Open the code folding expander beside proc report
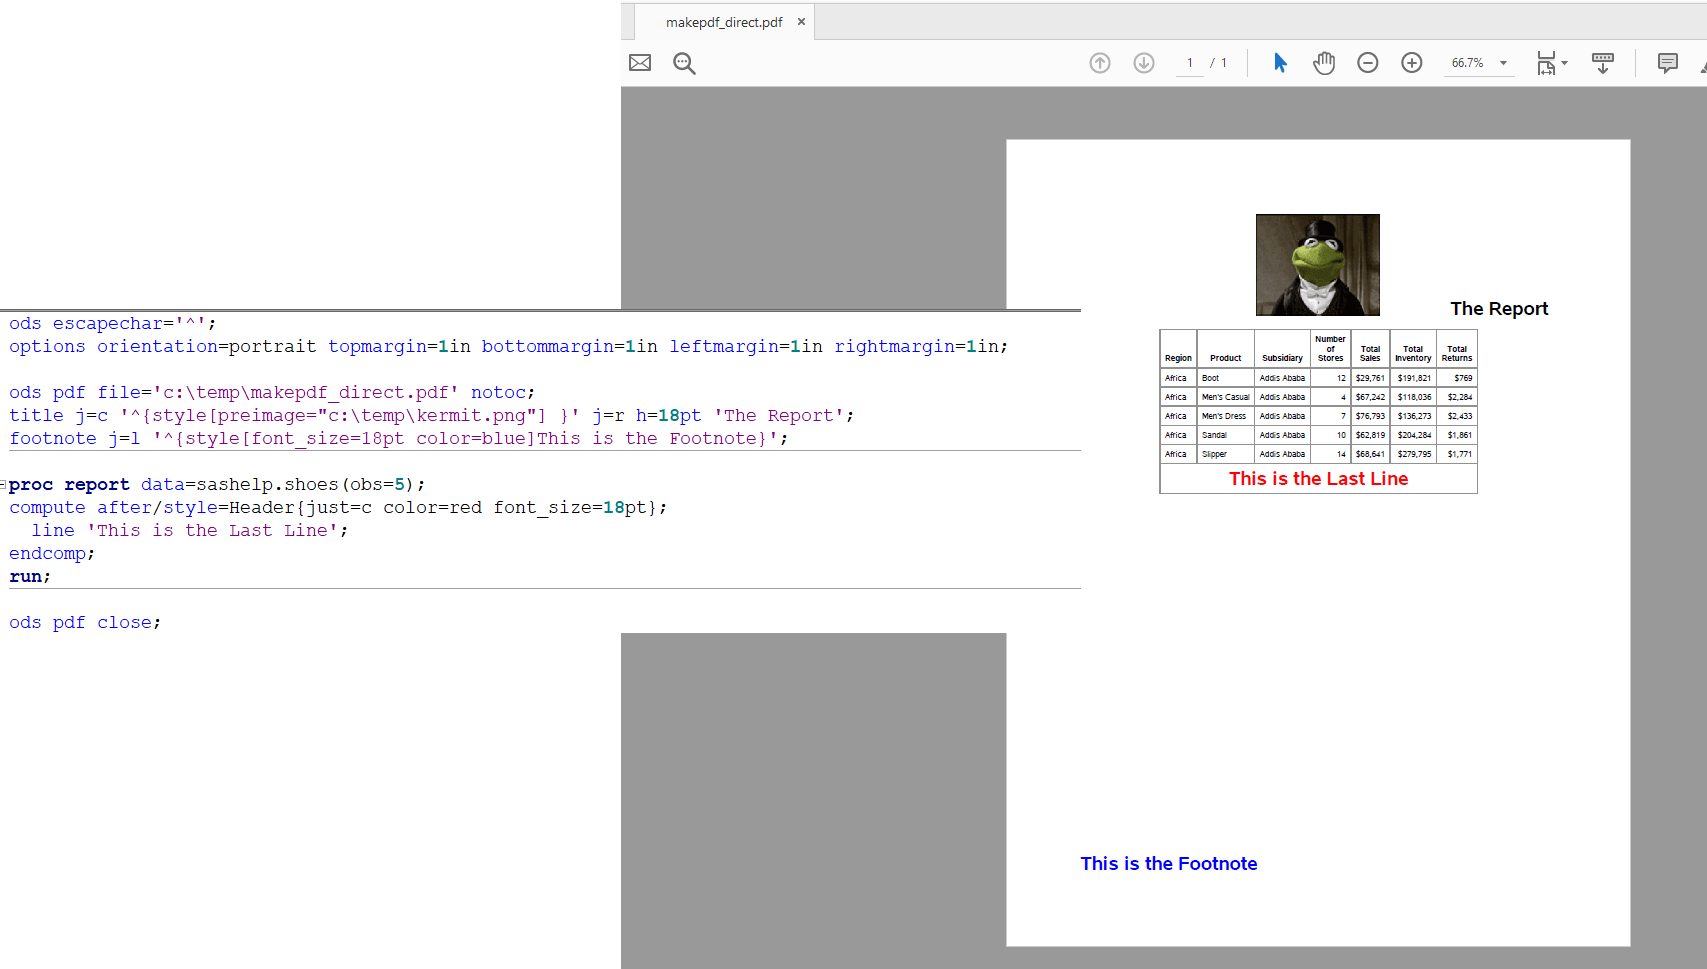Screen dimensions: 1707x969 click(x=3, y=484)
